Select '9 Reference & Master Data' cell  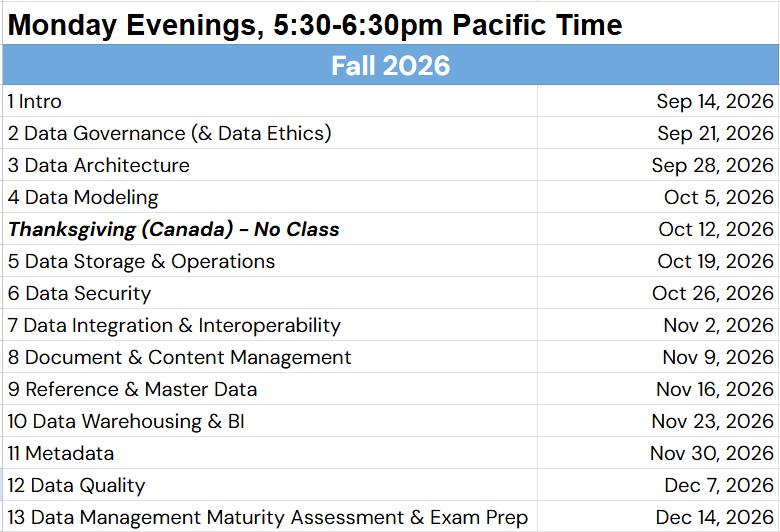tap(270, 389)
